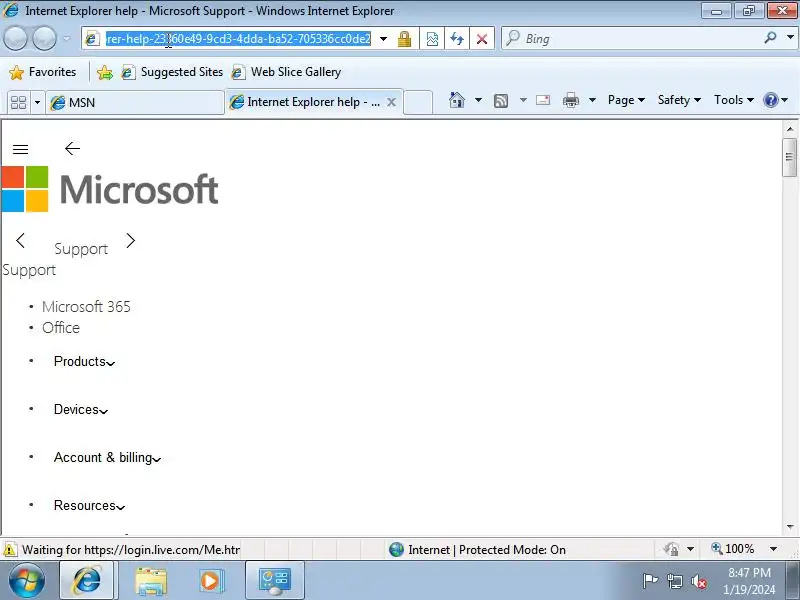Click the 100% zoom level button
800x600 pixels.
pyautogui.click(x=733, y=549)
